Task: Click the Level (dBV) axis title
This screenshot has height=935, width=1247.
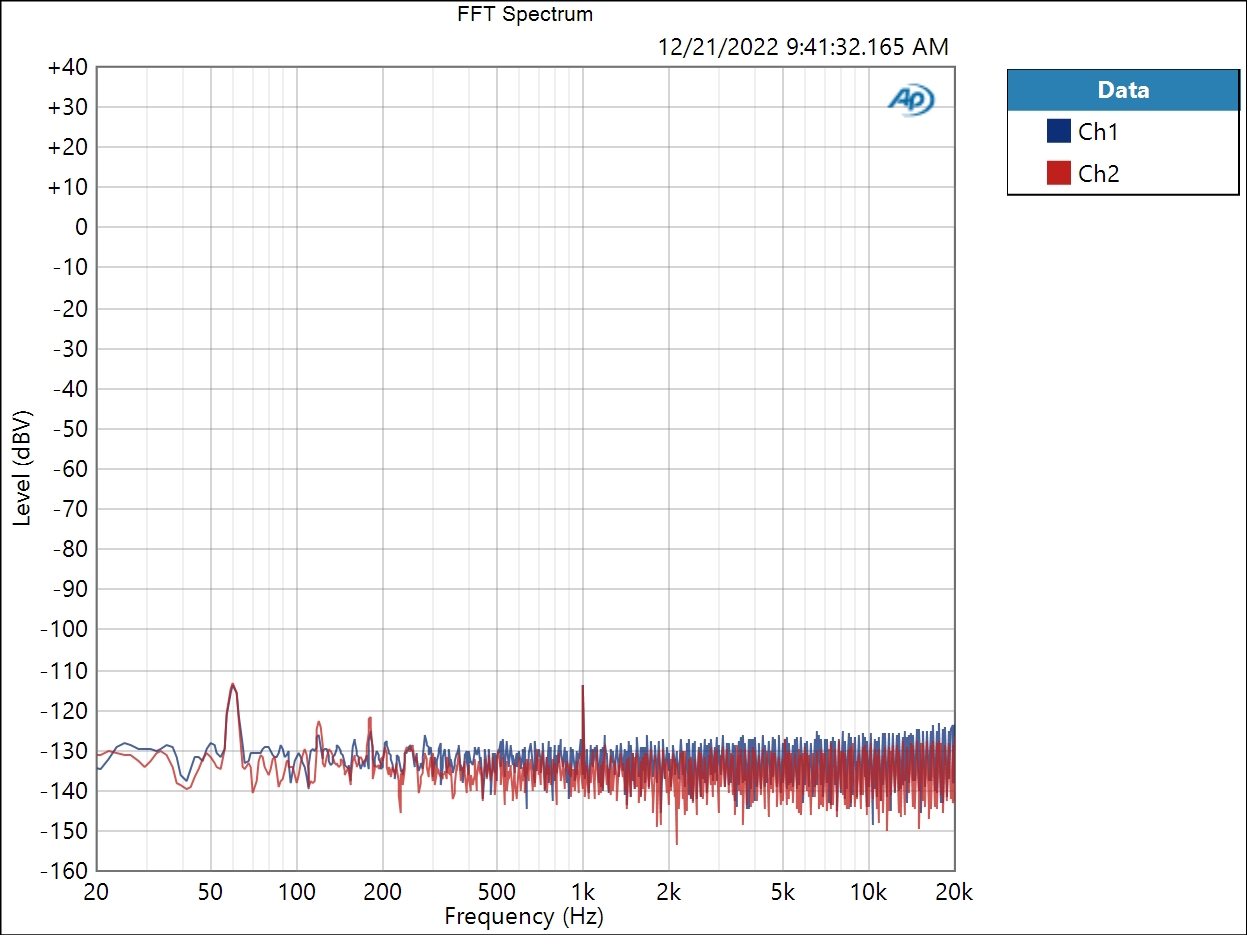Action: pyautogui.click(x=22, y=467)
